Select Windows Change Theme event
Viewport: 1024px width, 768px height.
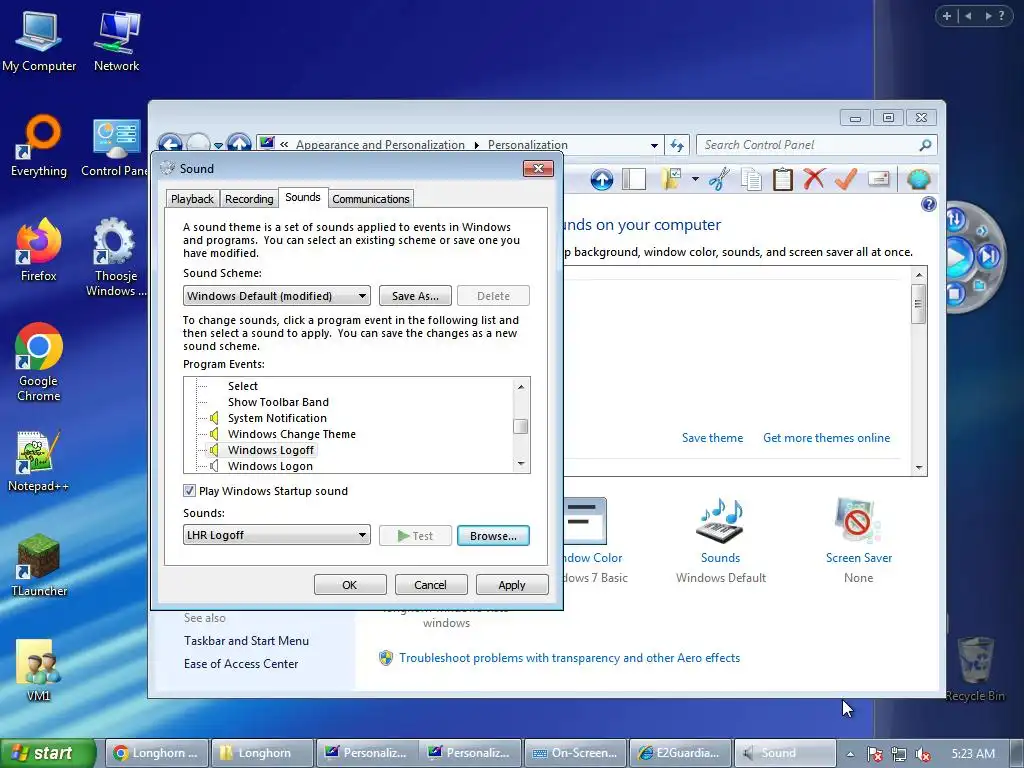(291, 434)
